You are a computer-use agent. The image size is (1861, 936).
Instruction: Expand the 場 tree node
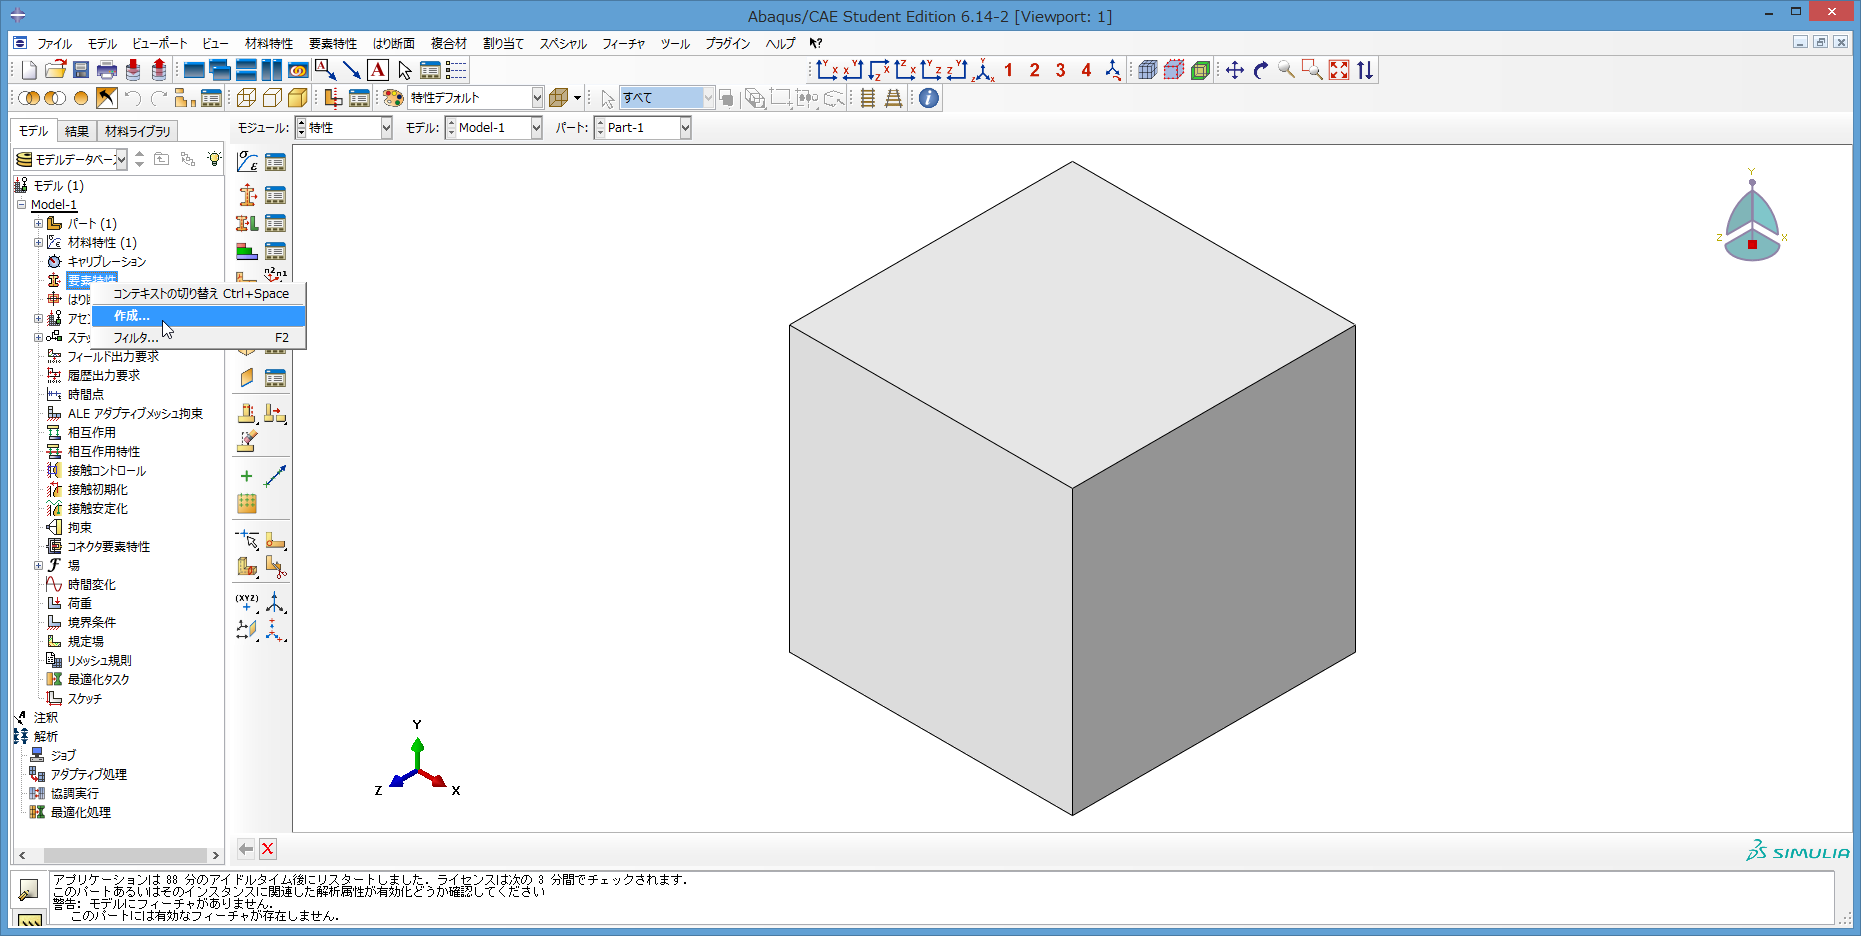click(x=38, y=566)
